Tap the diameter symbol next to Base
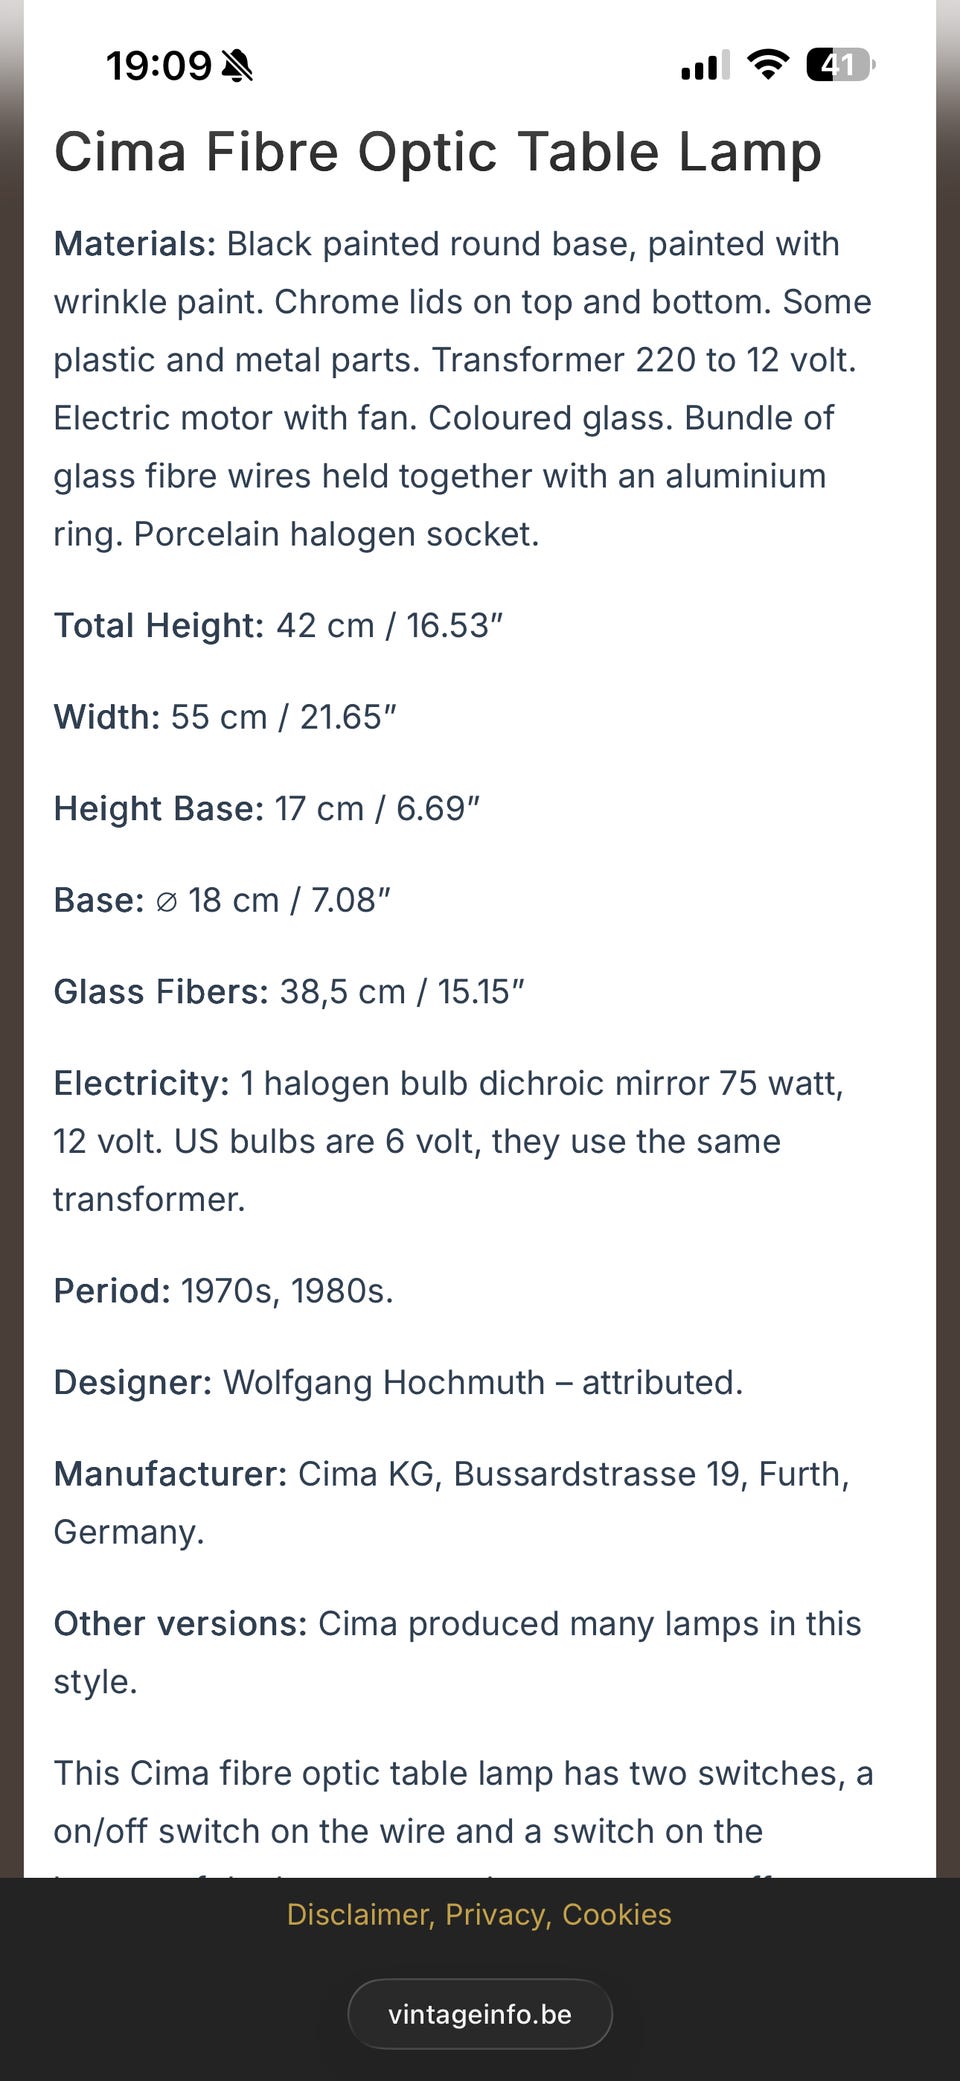 [167, 902]
